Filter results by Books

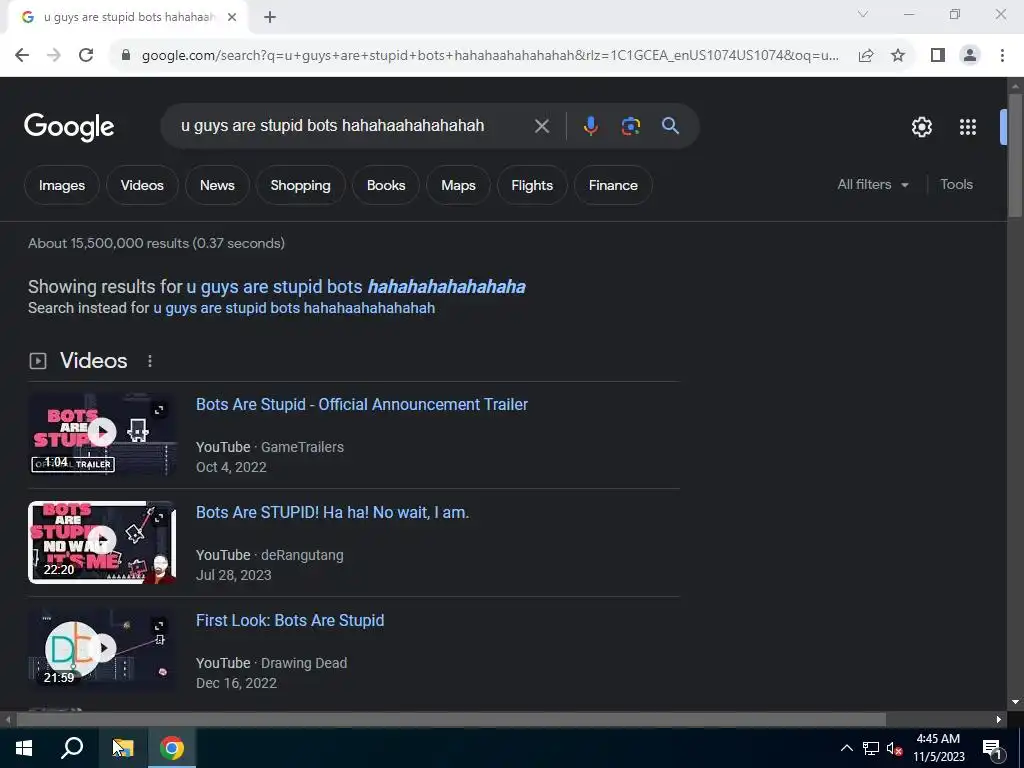386,185
